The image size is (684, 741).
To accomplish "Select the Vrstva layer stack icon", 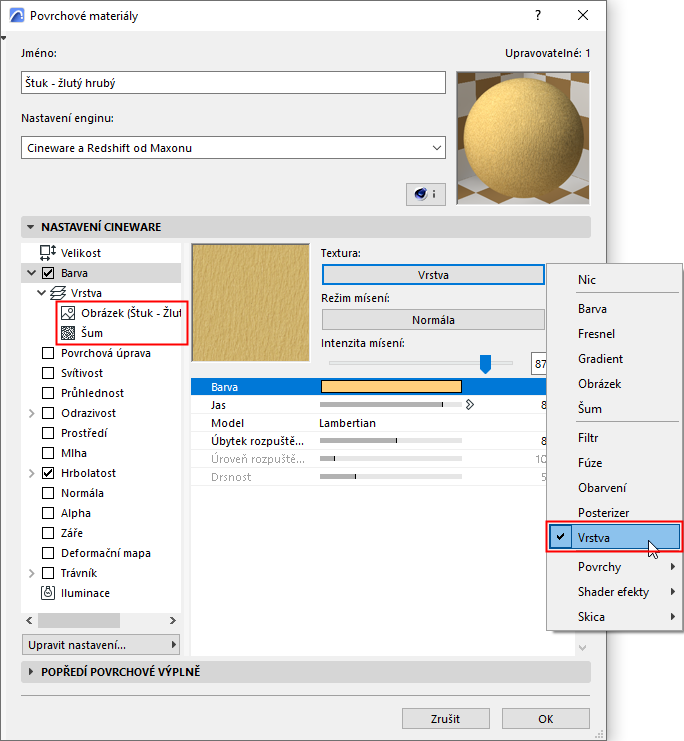I will [58, 293].
